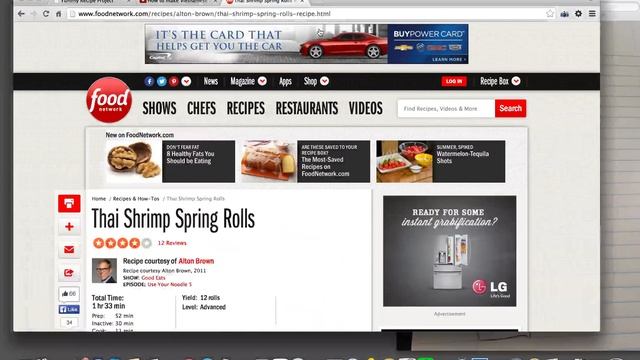
Task: Open Alton Brown chef link
Action: [x=196, y=261]
